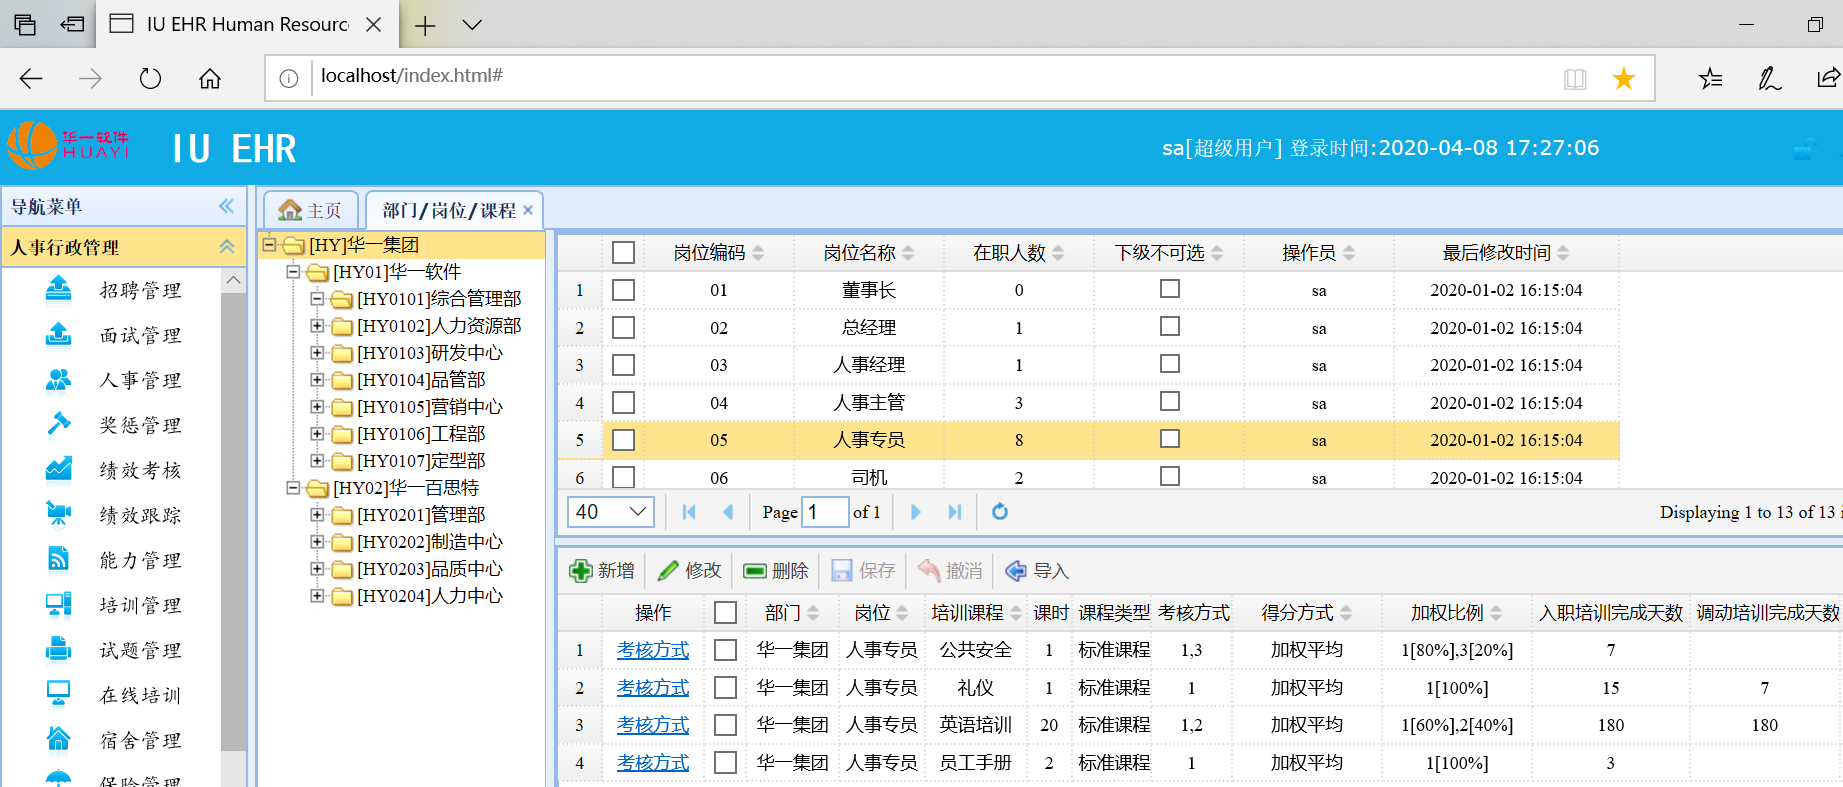Toggle 下级不可选 for 董事长

[x=1170, y=289]
